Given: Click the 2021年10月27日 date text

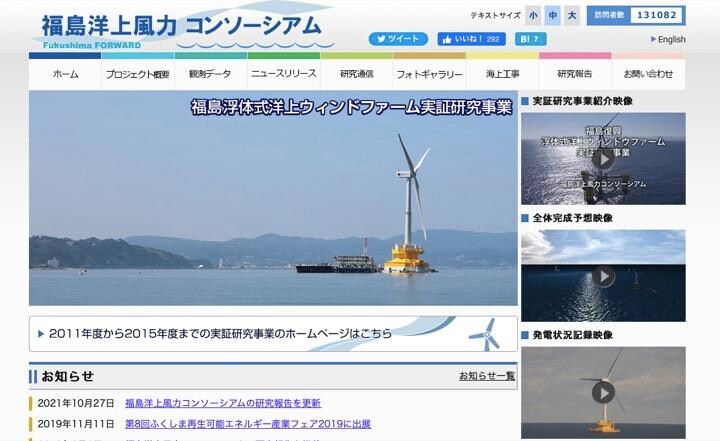Looking at the screenshot, I should pyautogui.click(x=76, y=403).
